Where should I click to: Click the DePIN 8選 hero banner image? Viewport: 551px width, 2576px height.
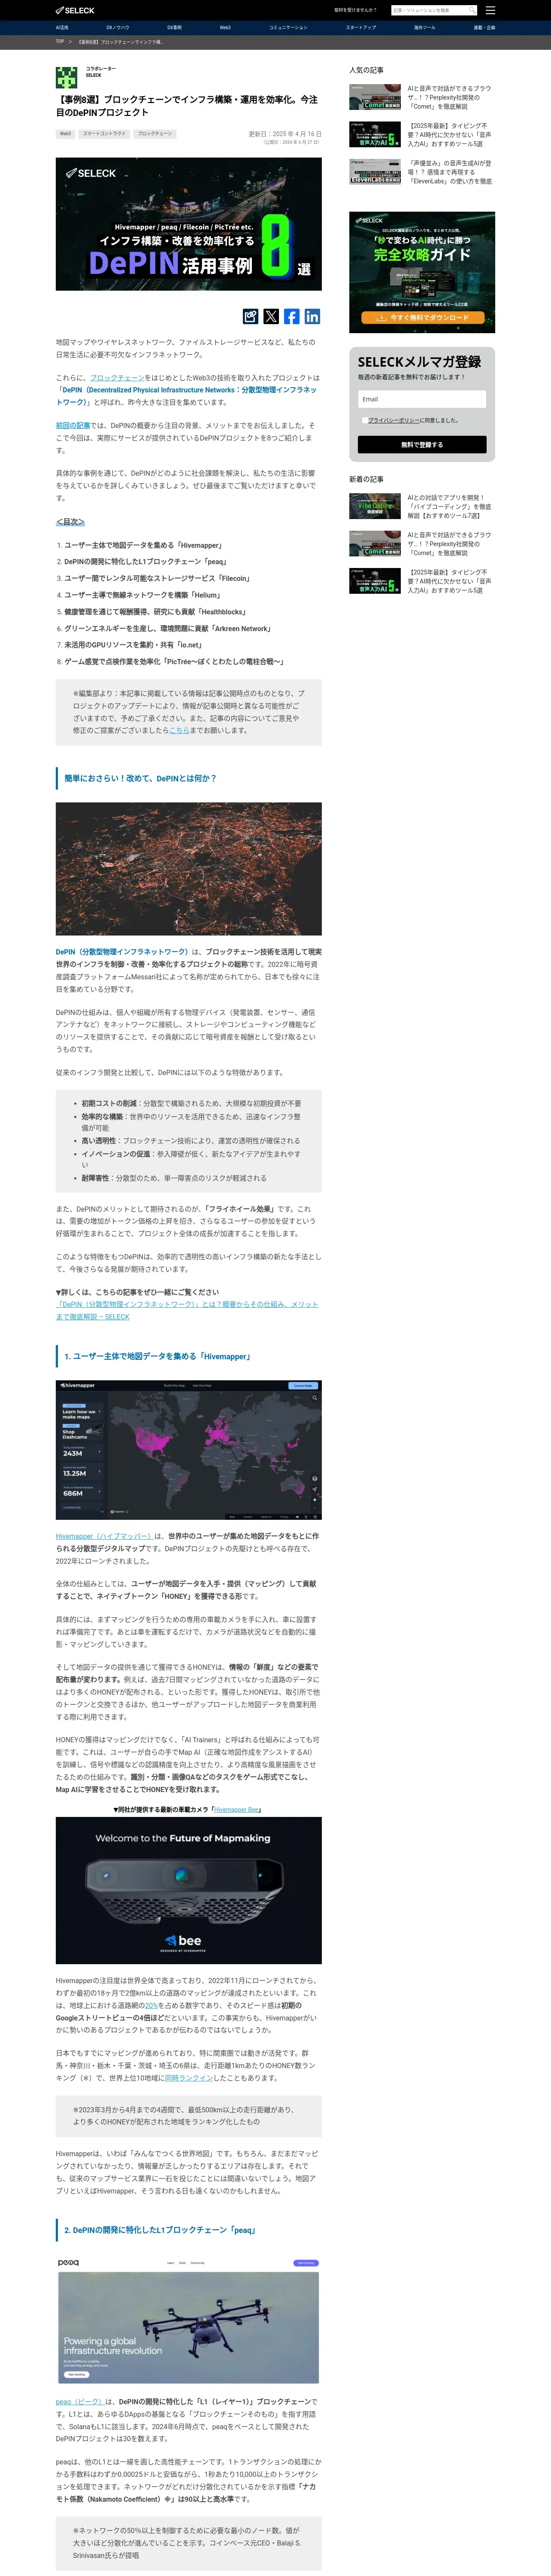point(189,224)
